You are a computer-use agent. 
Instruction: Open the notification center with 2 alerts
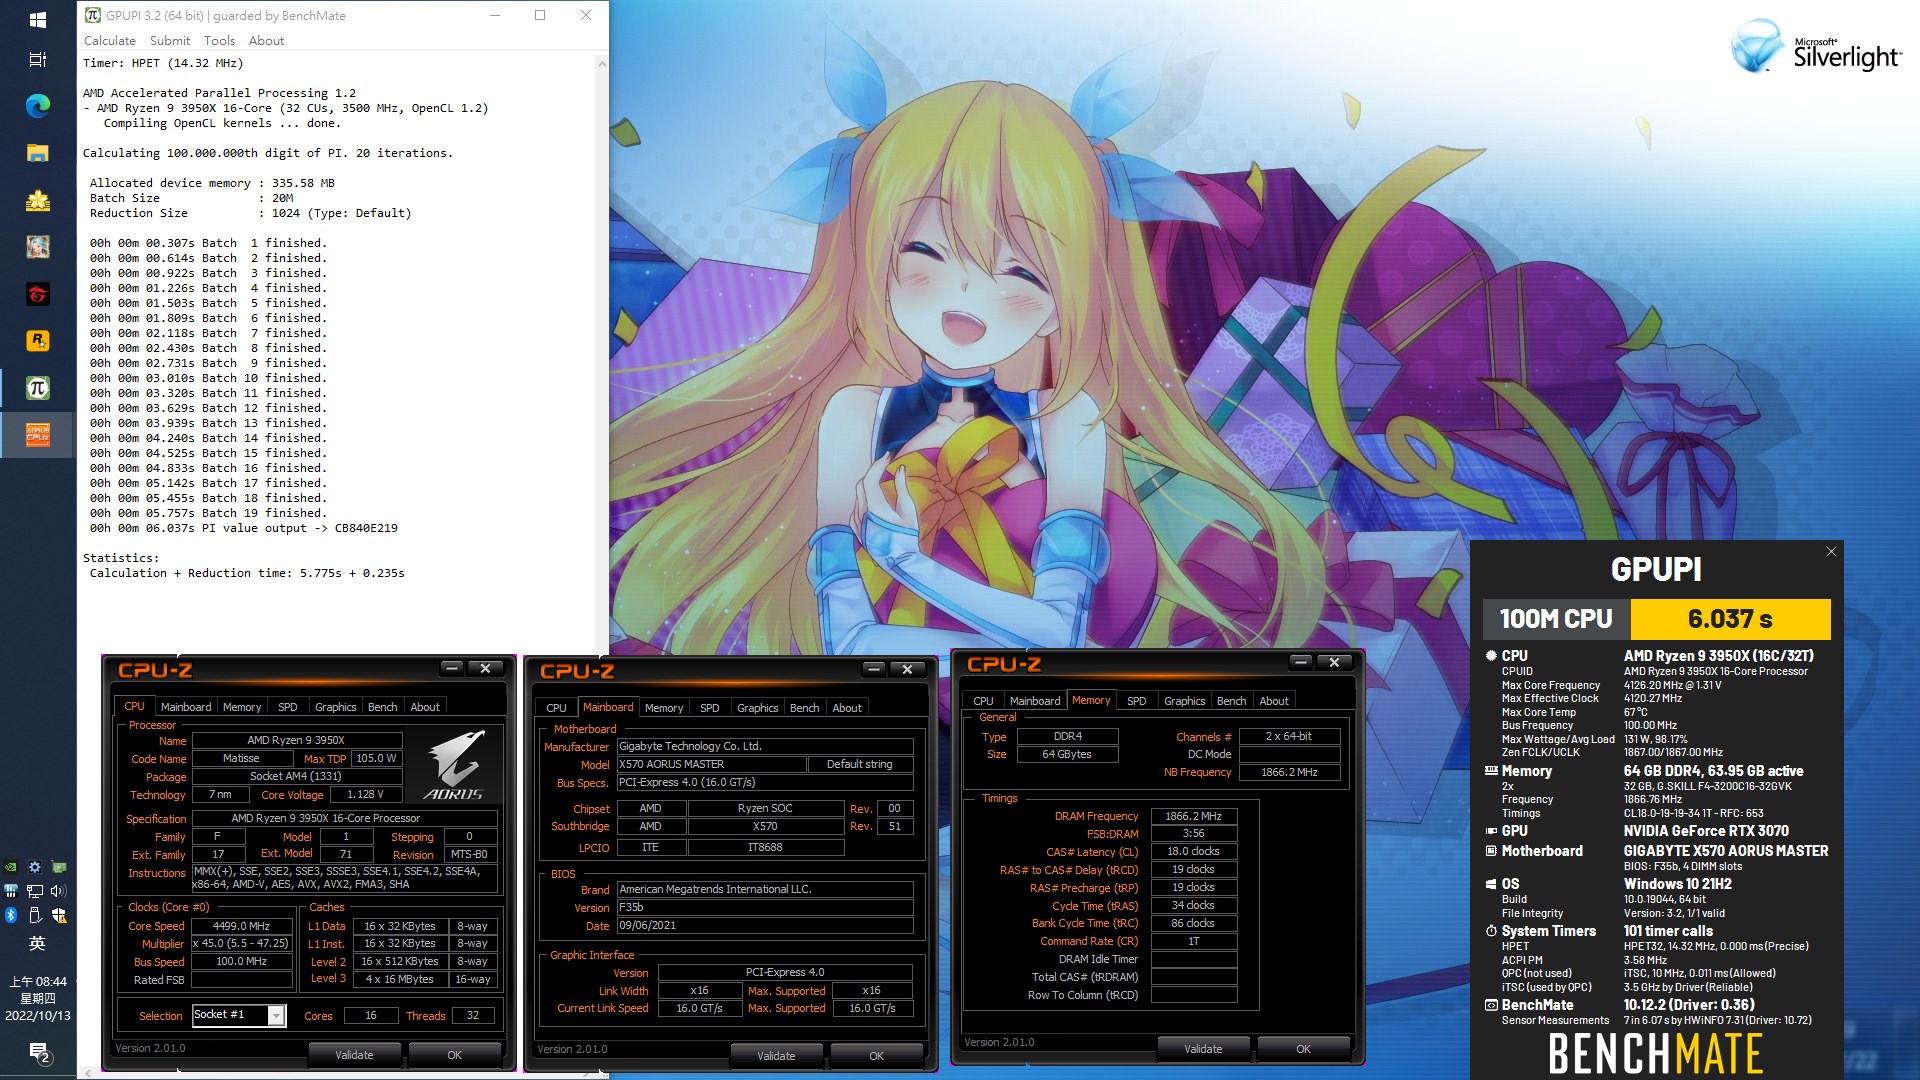click(38, 1052)
